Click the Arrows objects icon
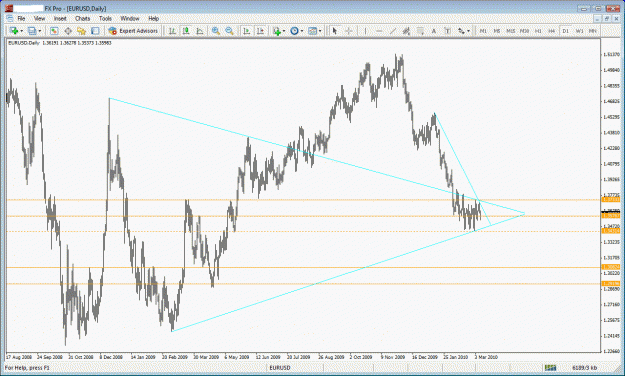Screen dimensions: 625x376 point(461,31)
